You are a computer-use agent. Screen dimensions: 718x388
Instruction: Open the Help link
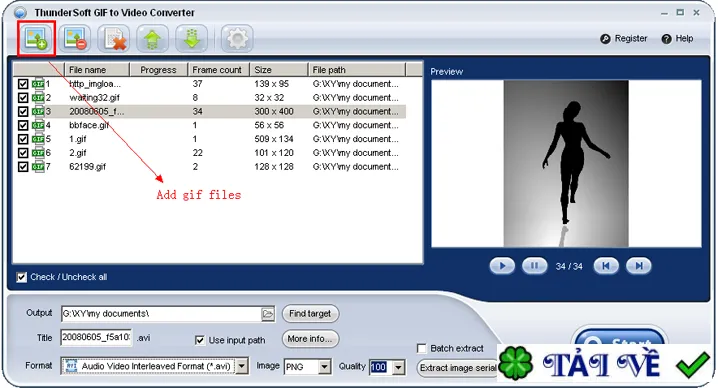[x=677, y=39]
